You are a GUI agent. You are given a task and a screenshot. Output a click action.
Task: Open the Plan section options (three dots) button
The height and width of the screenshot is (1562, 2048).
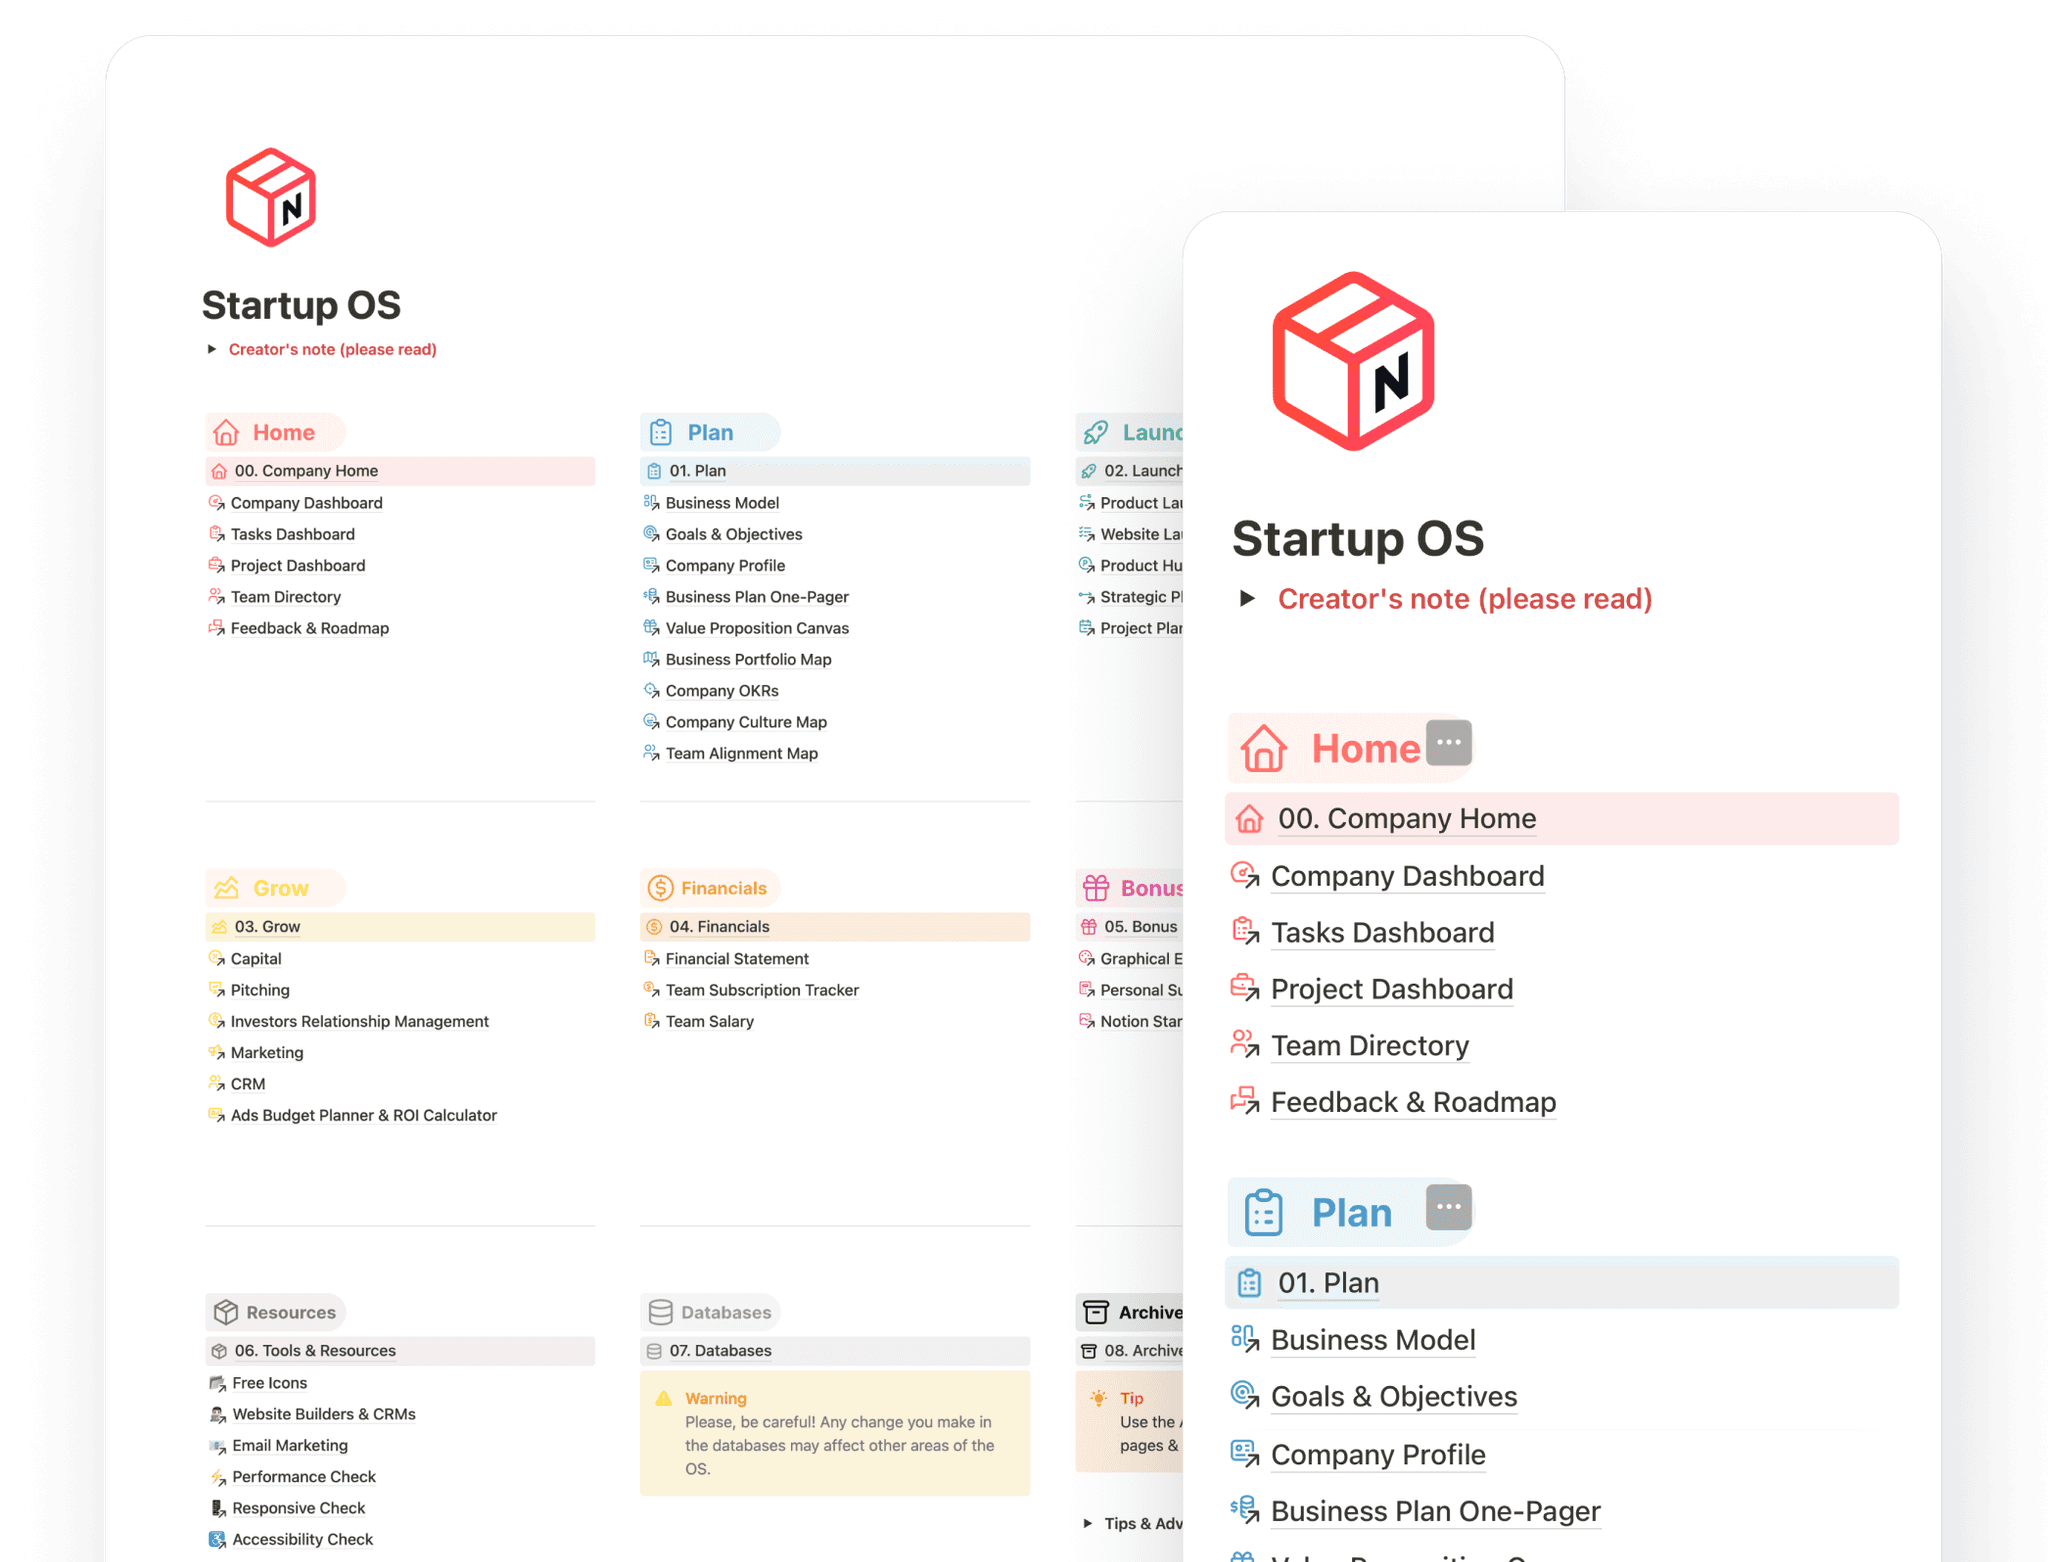pyautogui.click(x=1448, y=1207)
